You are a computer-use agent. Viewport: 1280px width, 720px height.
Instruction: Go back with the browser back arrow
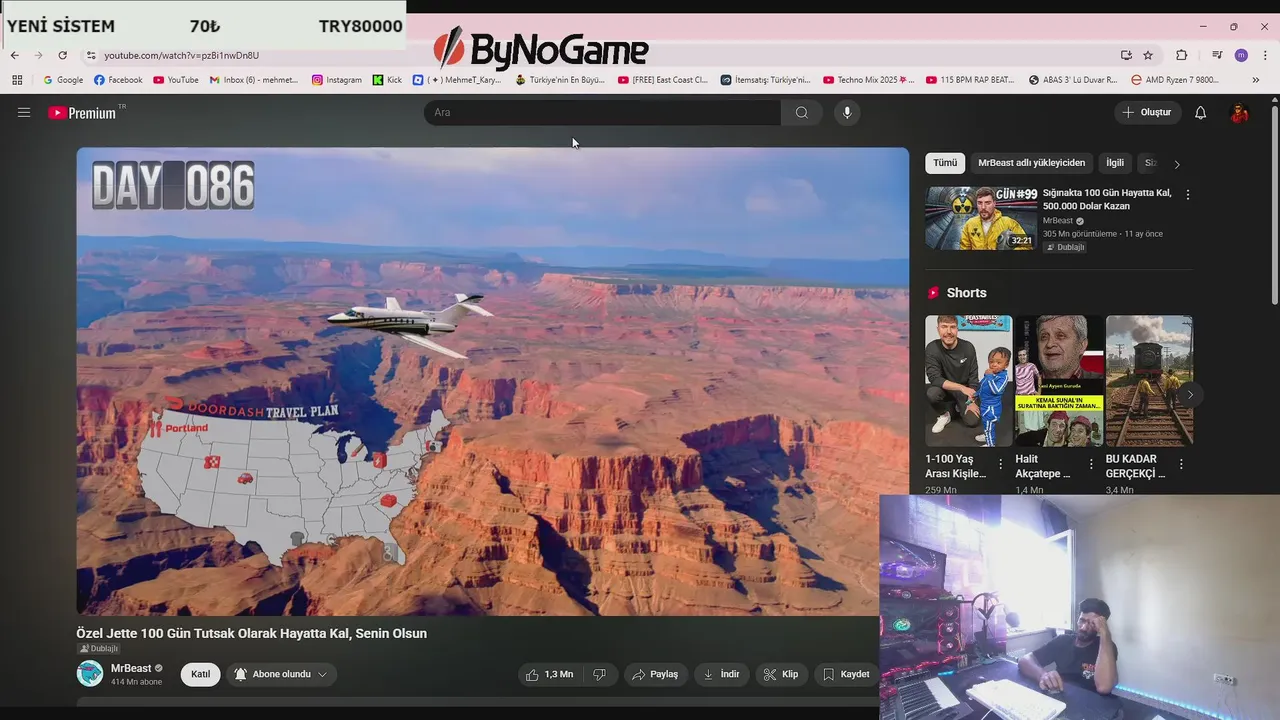tap(14, 55)
